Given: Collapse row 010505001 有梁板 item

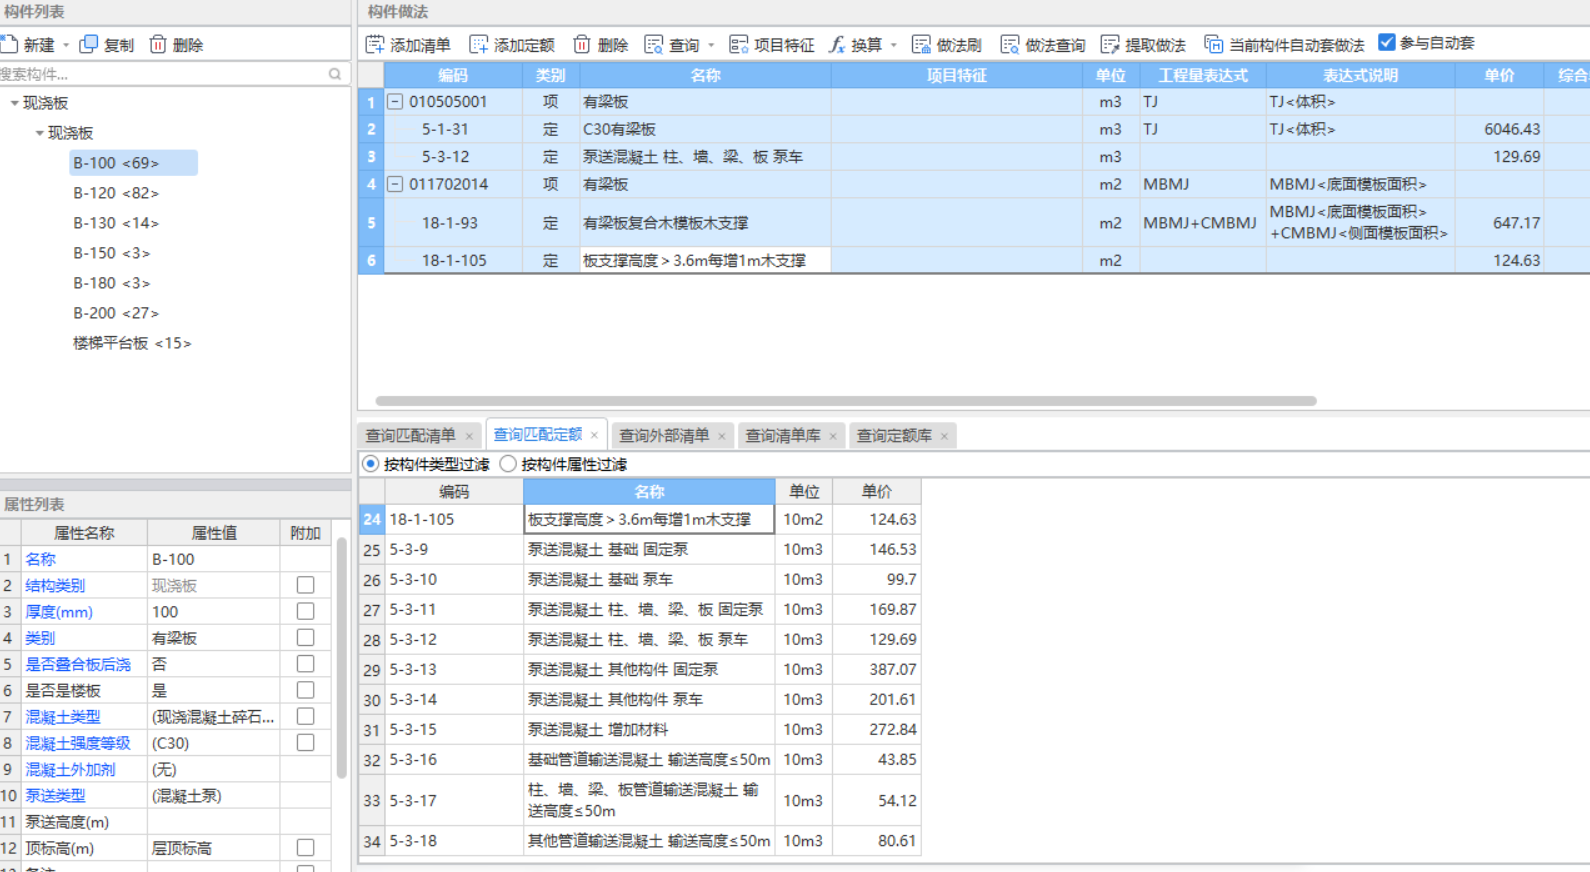Looking at the screenshot, I should [x=395, y=102].
